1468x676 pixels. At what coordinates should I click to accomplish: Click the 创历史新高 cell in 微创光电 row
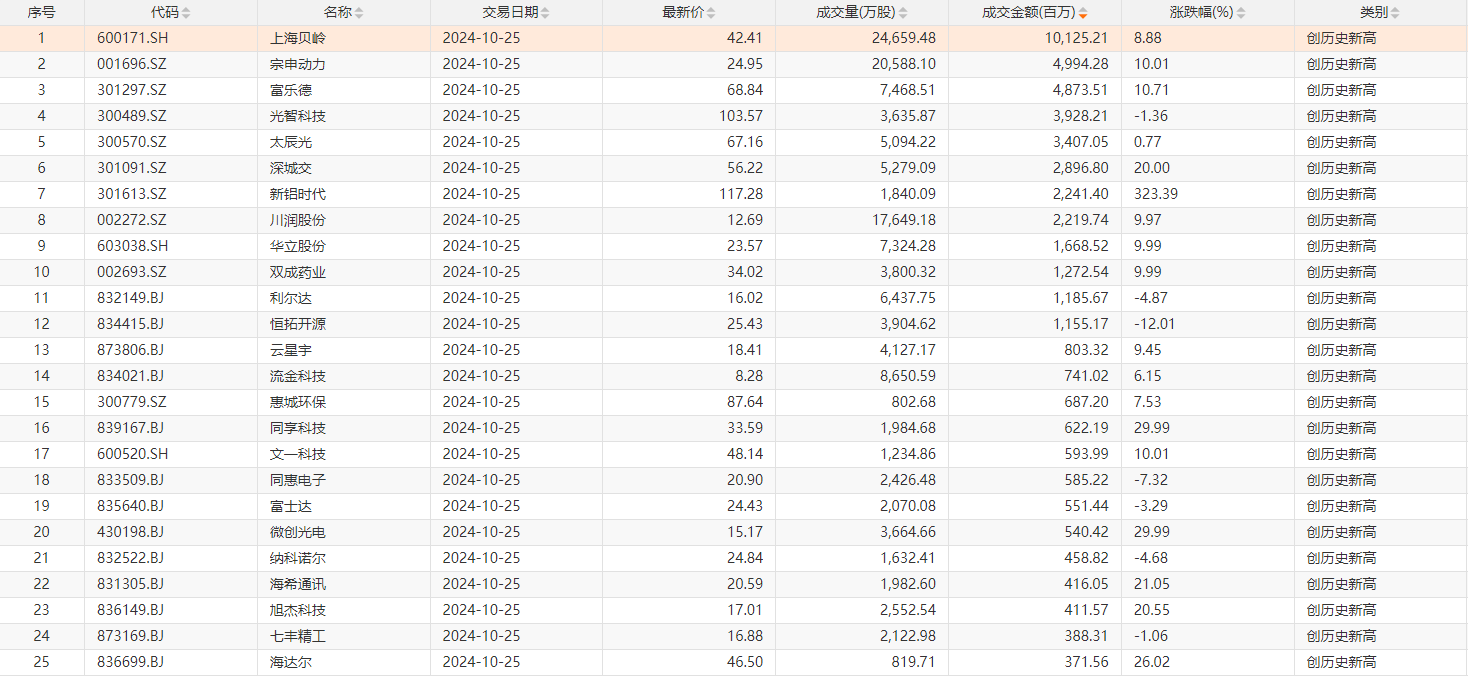1340,532
